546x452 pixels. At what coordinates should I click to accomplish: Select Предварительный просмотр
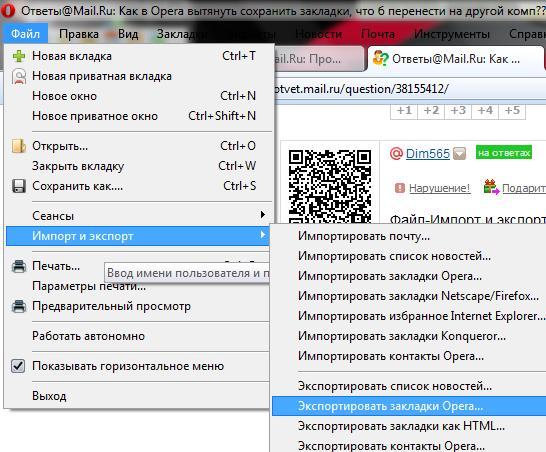(x=138, y=306)
